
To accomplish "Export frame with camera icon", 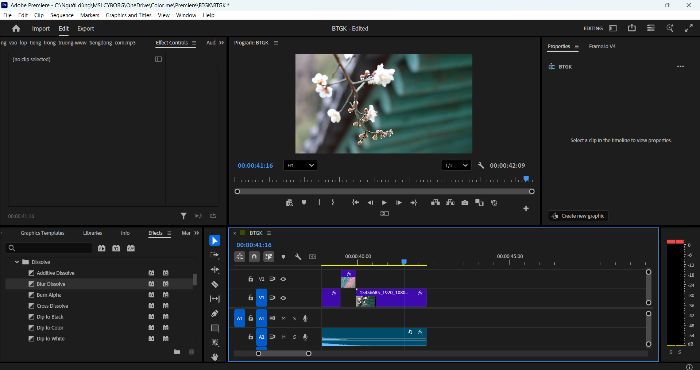I will coord(465,203).
